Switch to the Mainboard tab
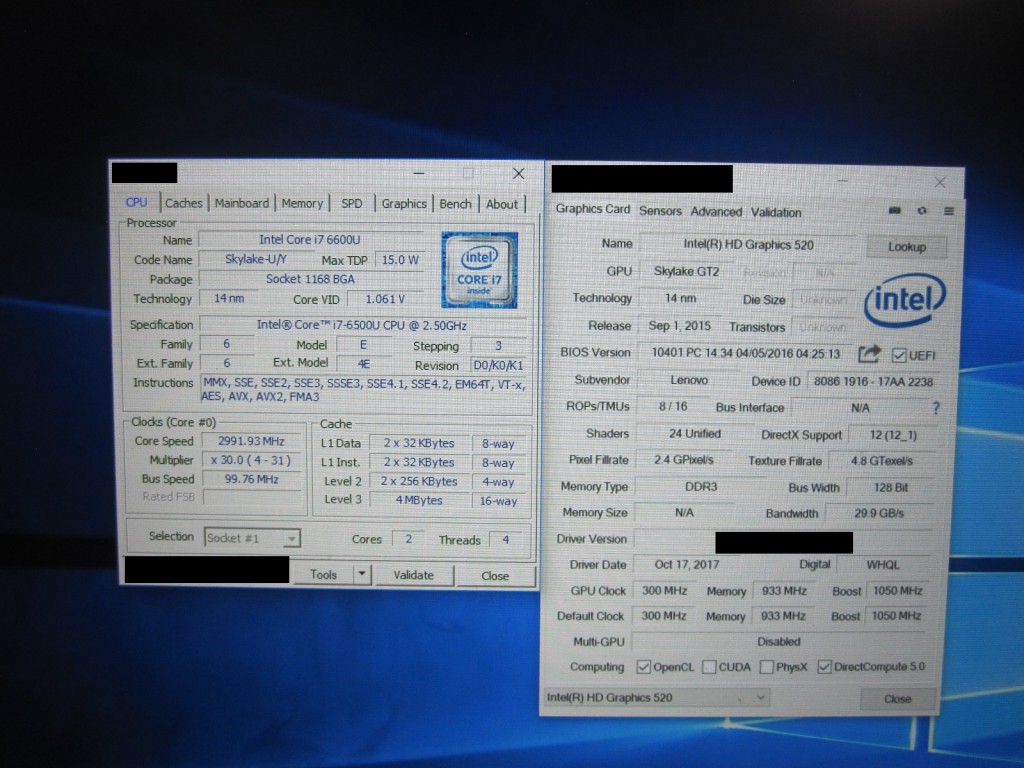The image size is (1024, 768). click(242, 203)
